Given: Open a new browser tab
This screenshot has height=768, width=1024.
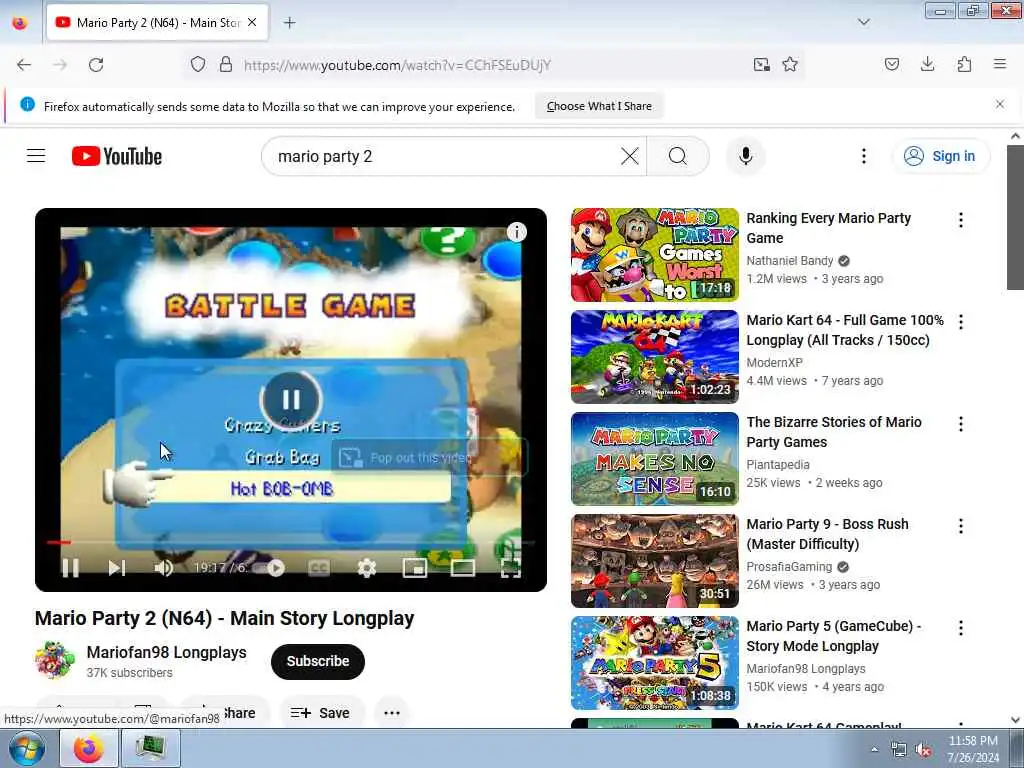Looking at the screenshot, I should (x=289, y=23).
